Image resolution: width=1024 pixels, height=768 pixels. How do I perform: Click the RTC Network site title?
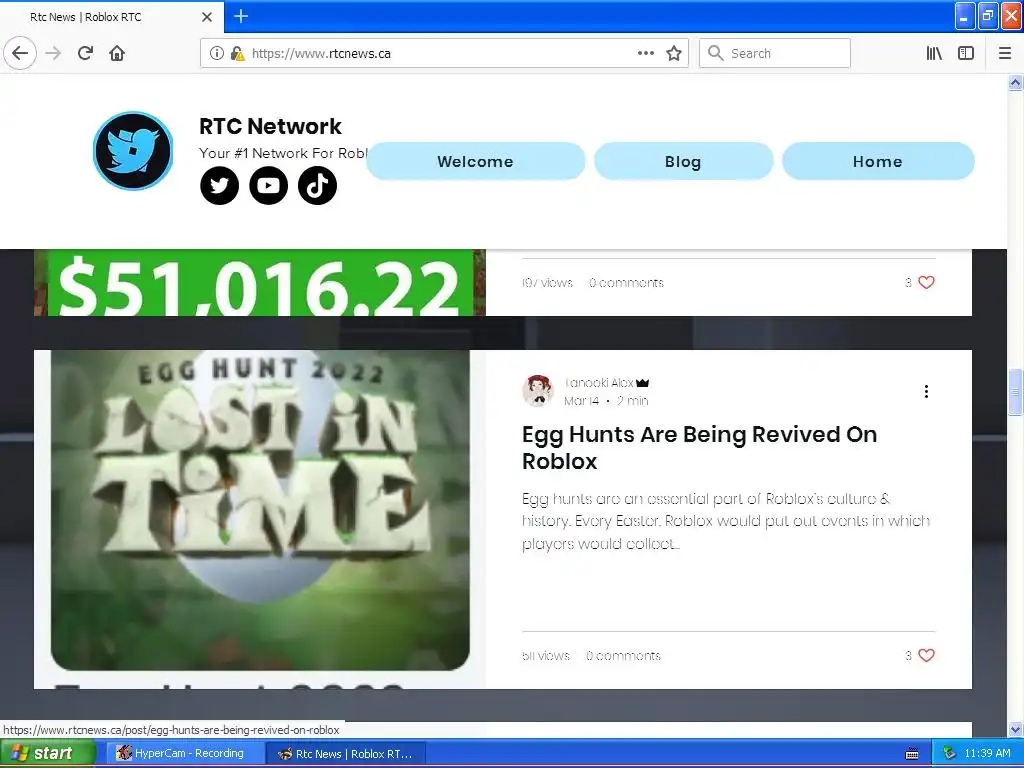coord(270,126)
